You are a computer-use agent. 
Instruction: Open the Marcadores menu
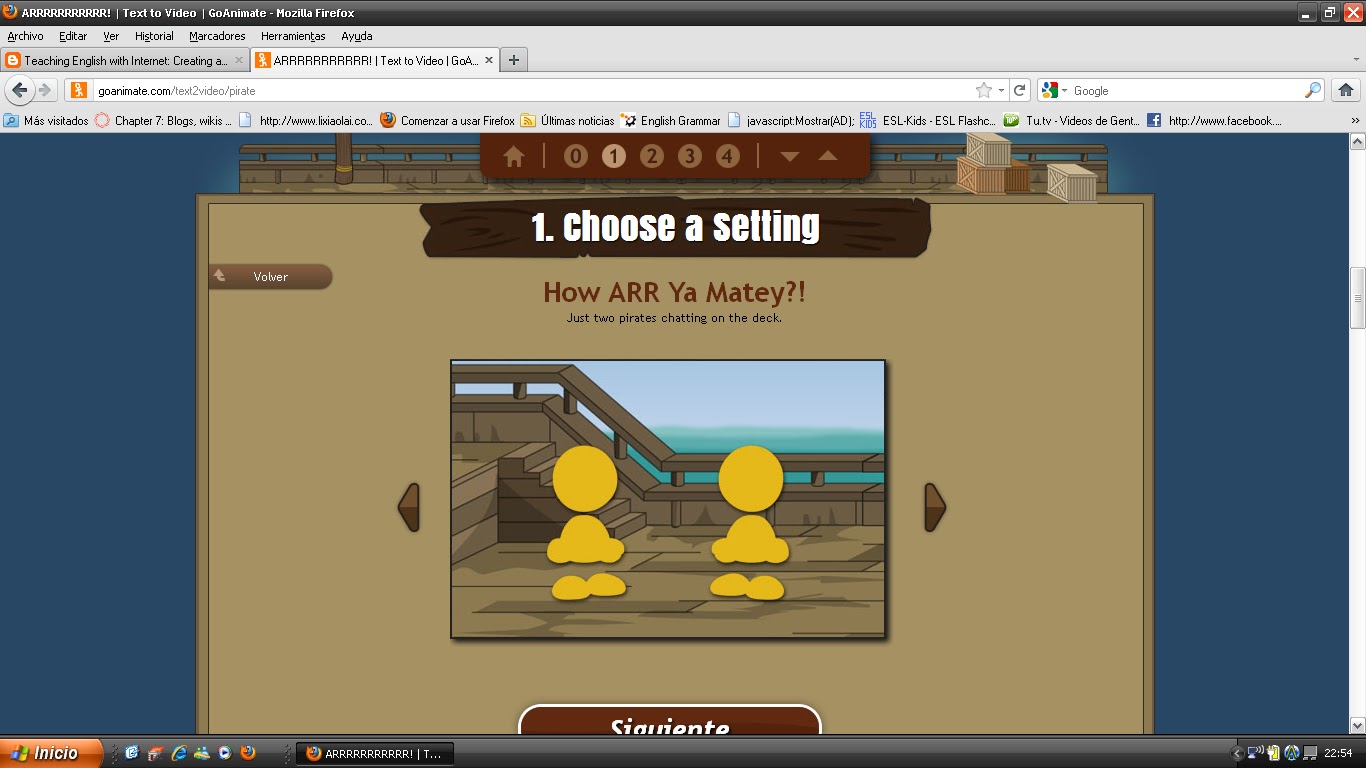pyautogui.click(x=217, y=36)
